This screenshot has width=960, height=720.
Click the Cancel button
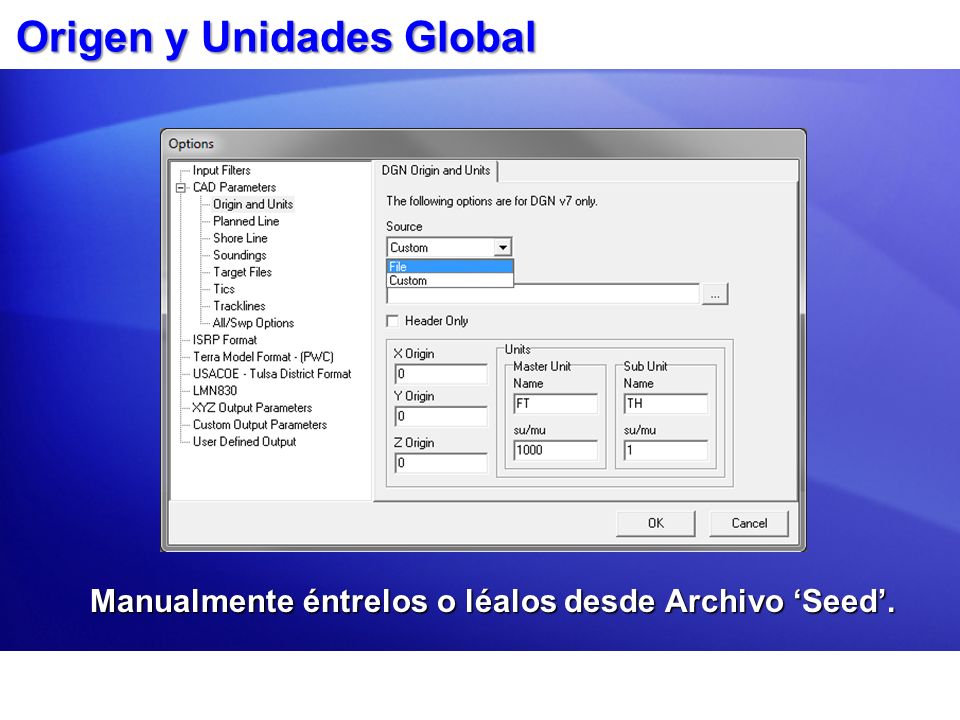(x=749, y=523)
